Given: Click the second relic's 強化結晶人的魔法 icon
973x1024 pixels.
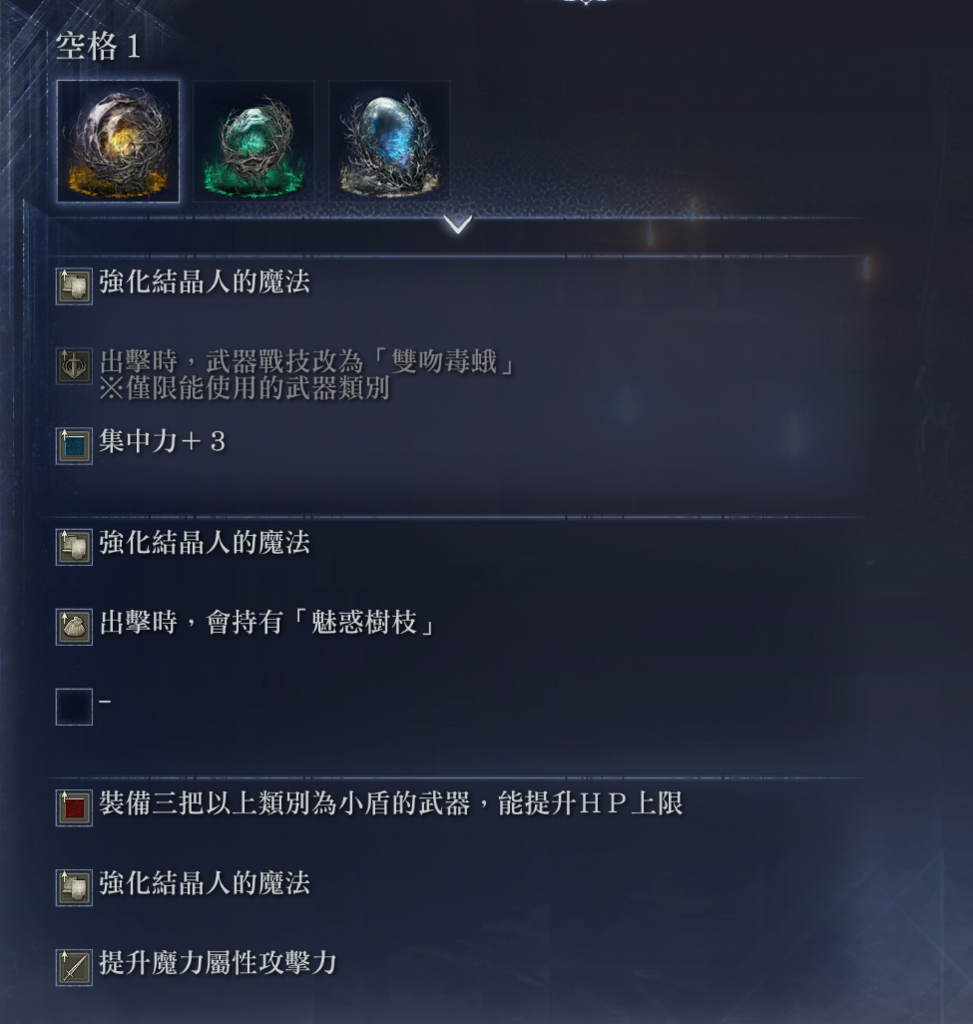Looking at the screenshot, I should point(74,547).
